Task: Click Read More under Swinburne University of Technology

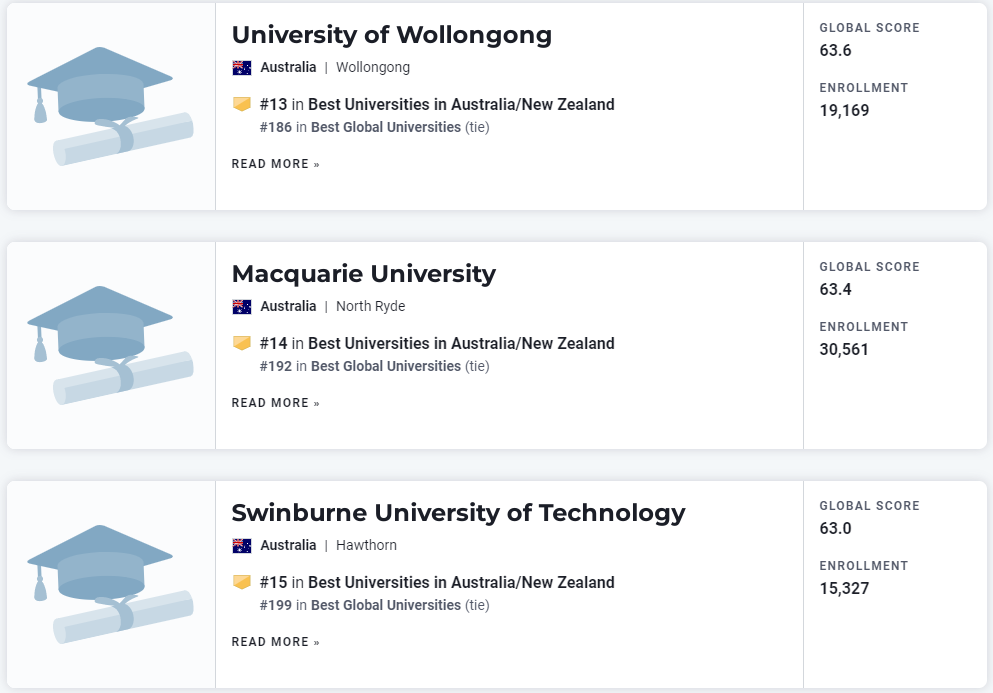Action: point(275,642)
